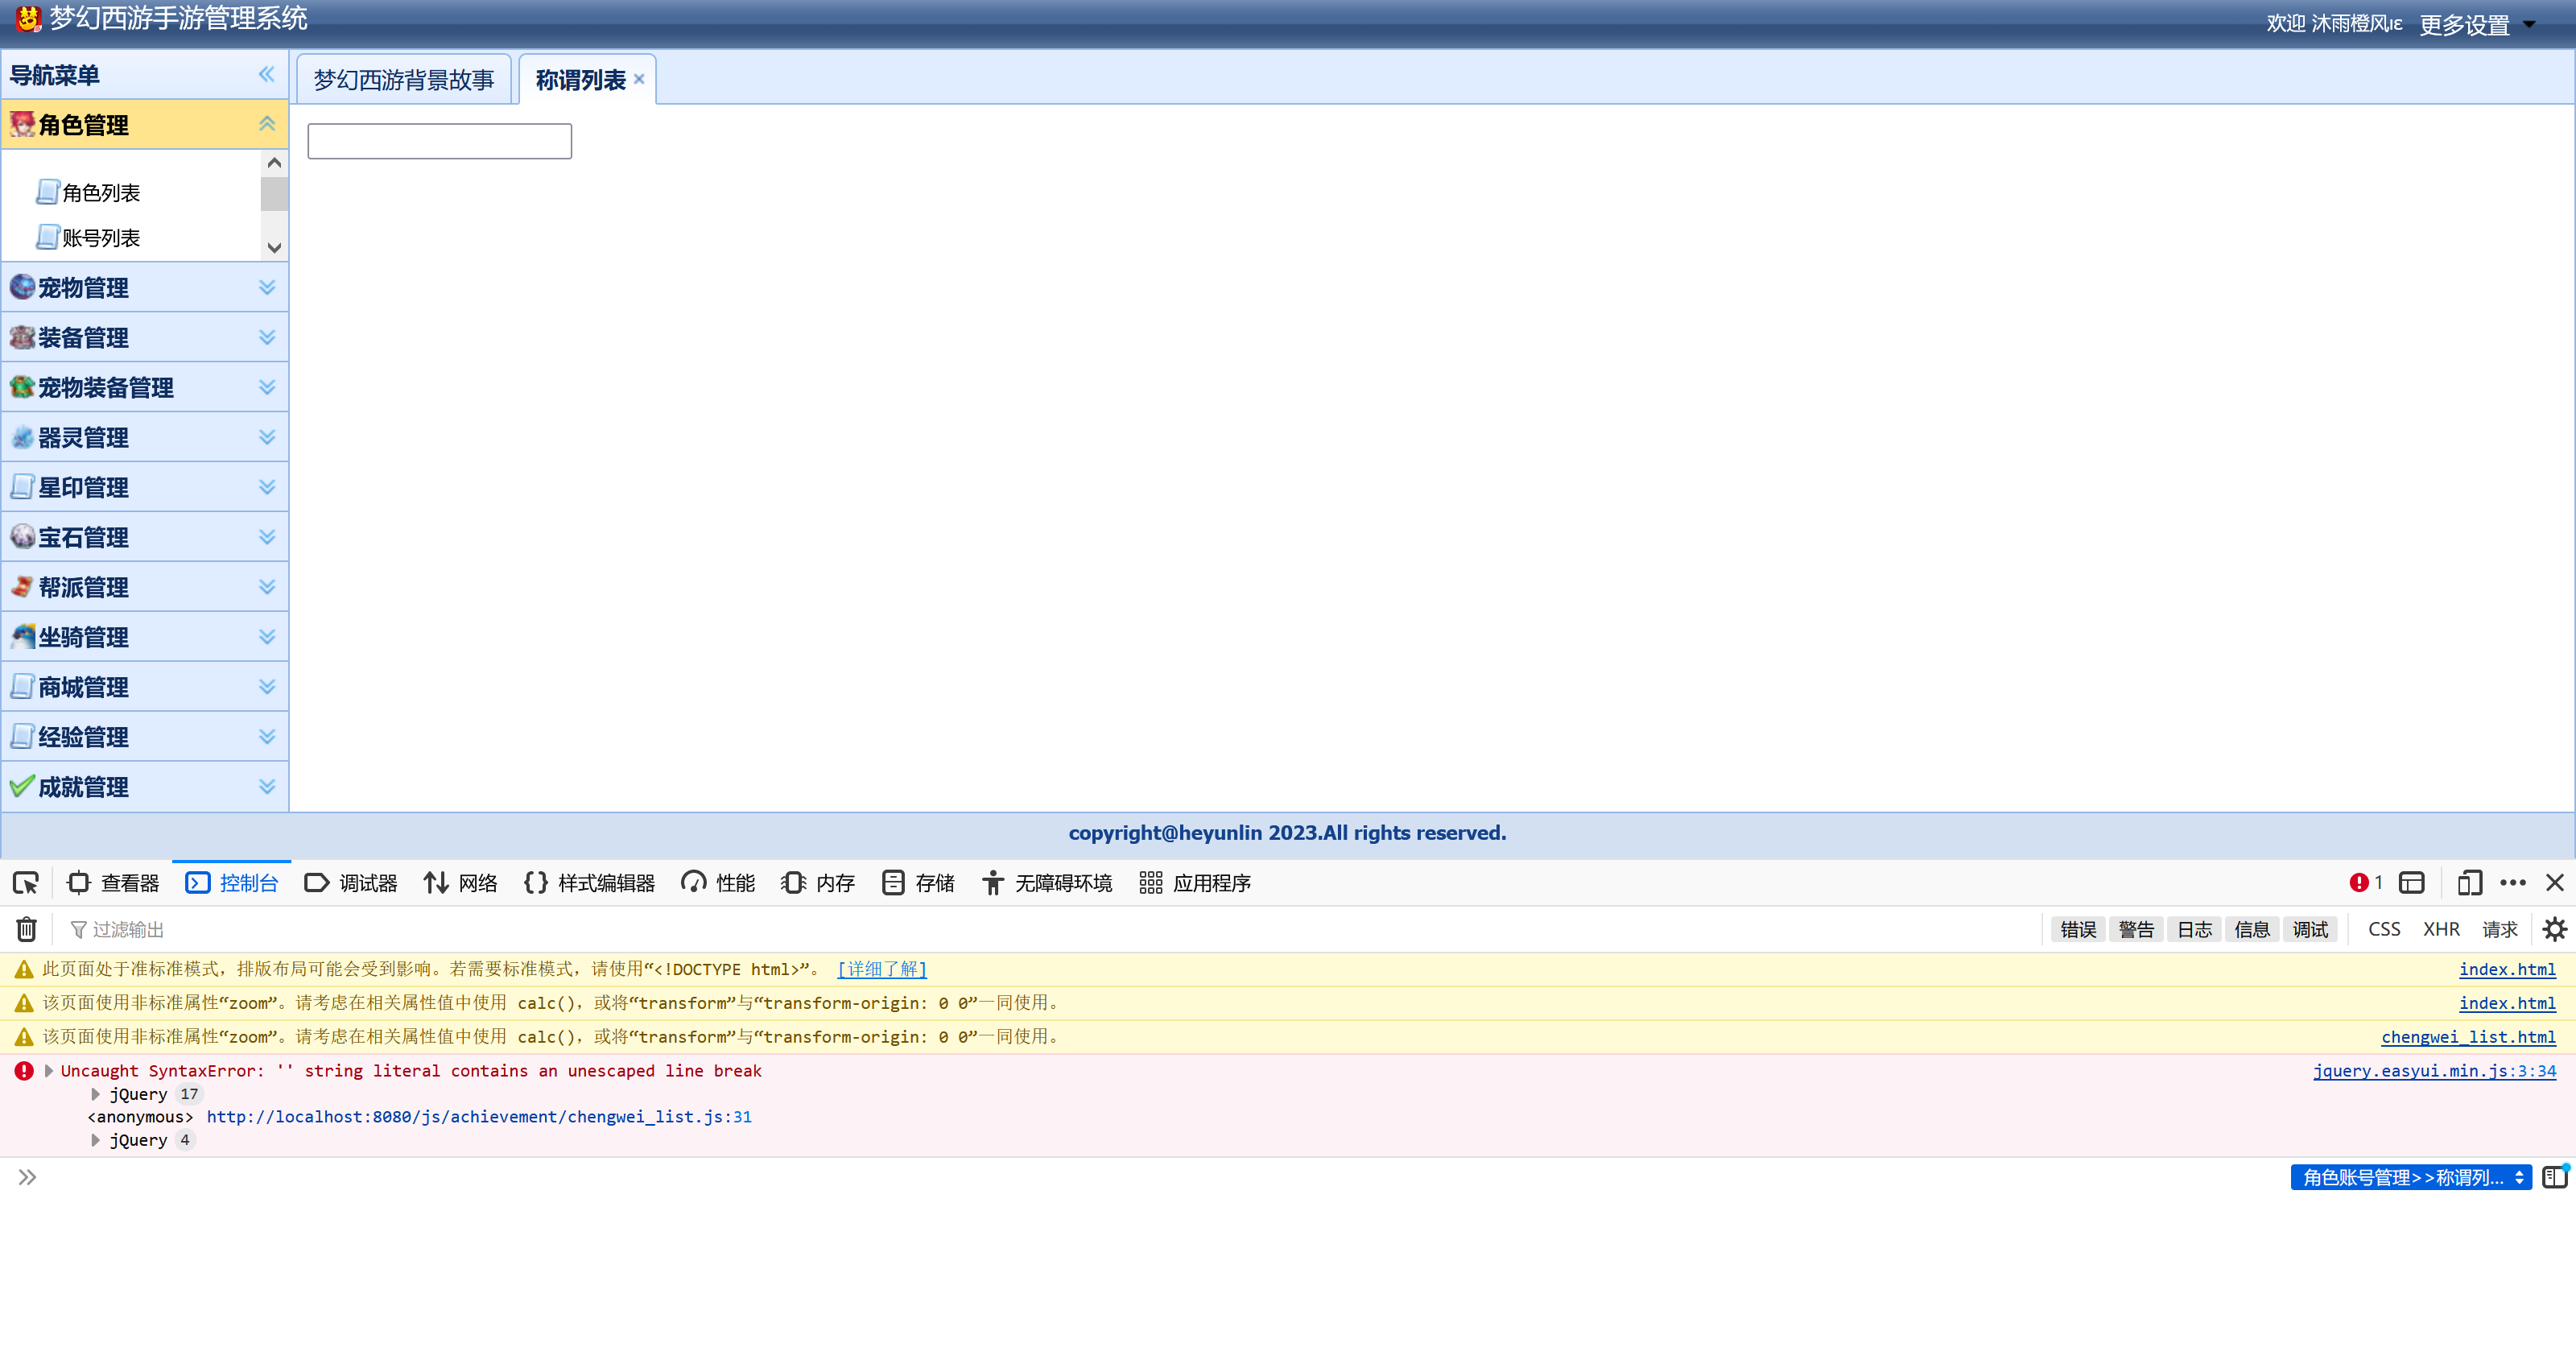Collapse navigation menu with double-arrow icon
The image size is (2576, 1364).
point(266,74)
